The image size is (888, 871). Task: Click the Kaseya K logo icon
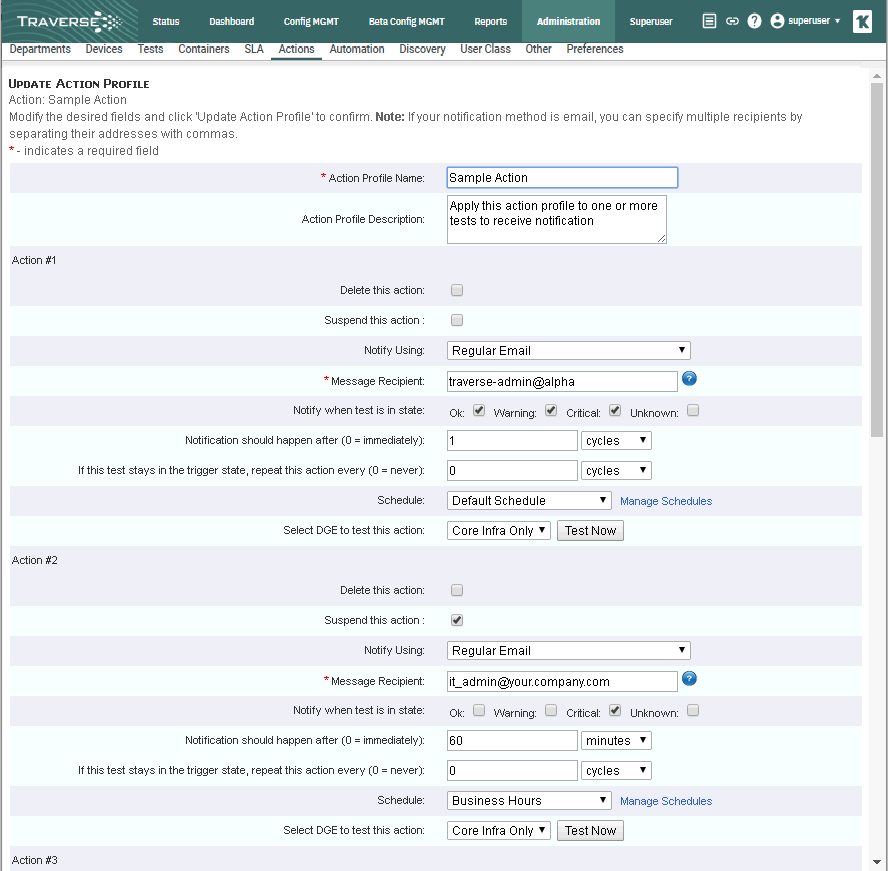862,22
